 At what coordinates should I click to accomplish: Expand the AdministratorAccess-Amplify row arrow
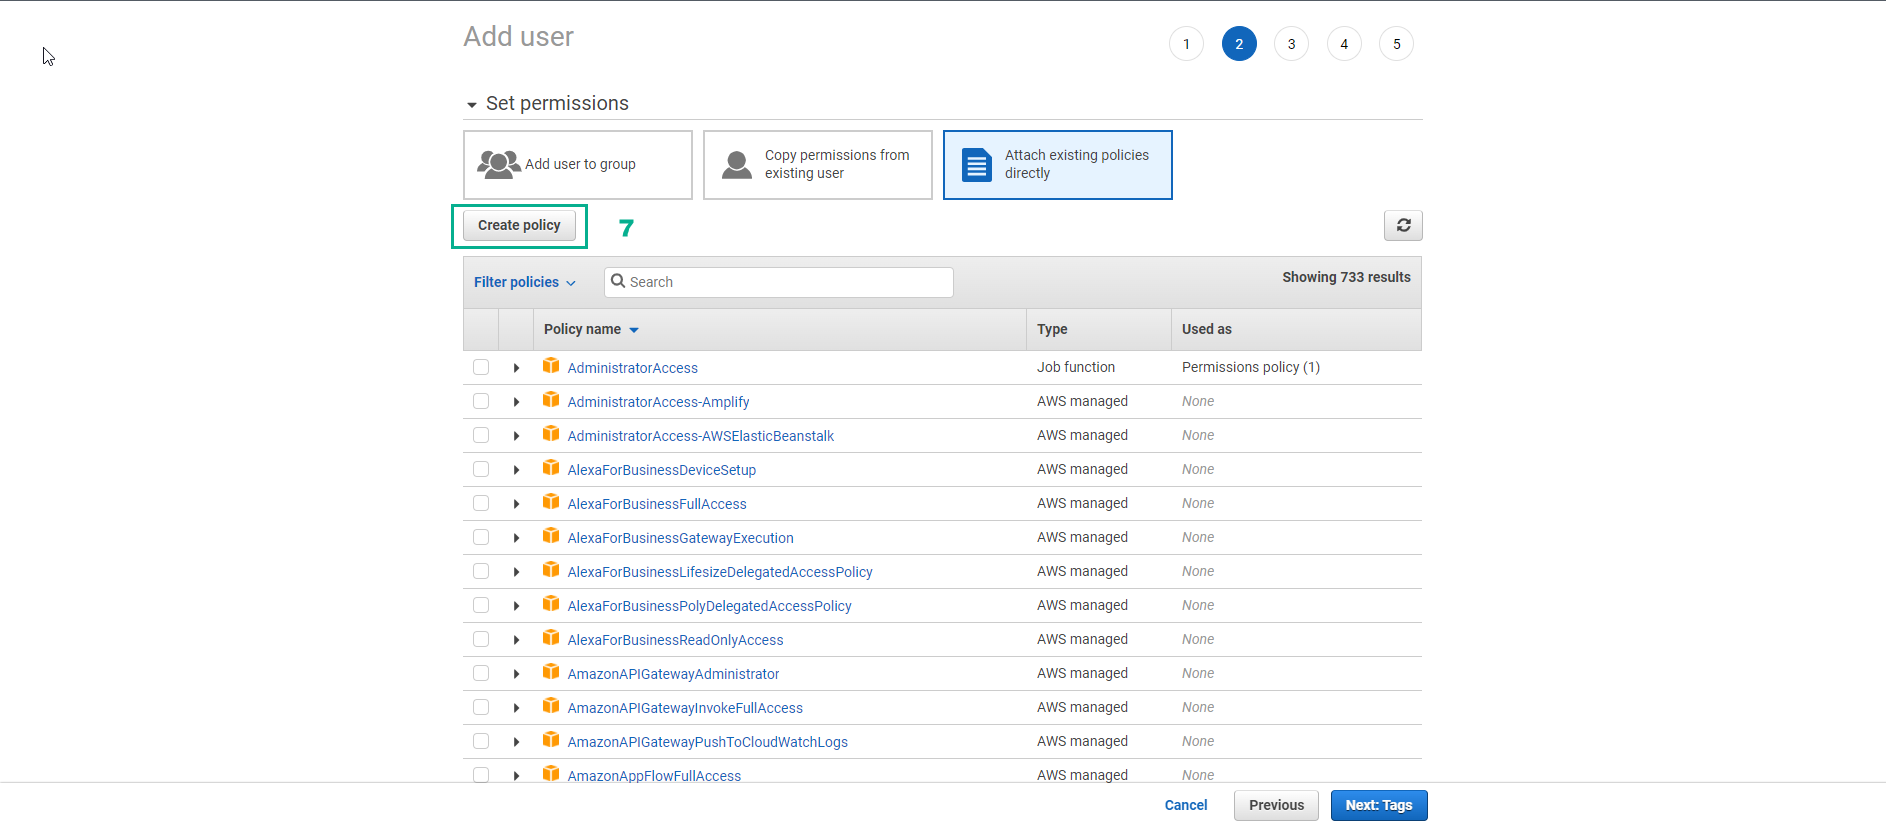(x=516, y=402)
